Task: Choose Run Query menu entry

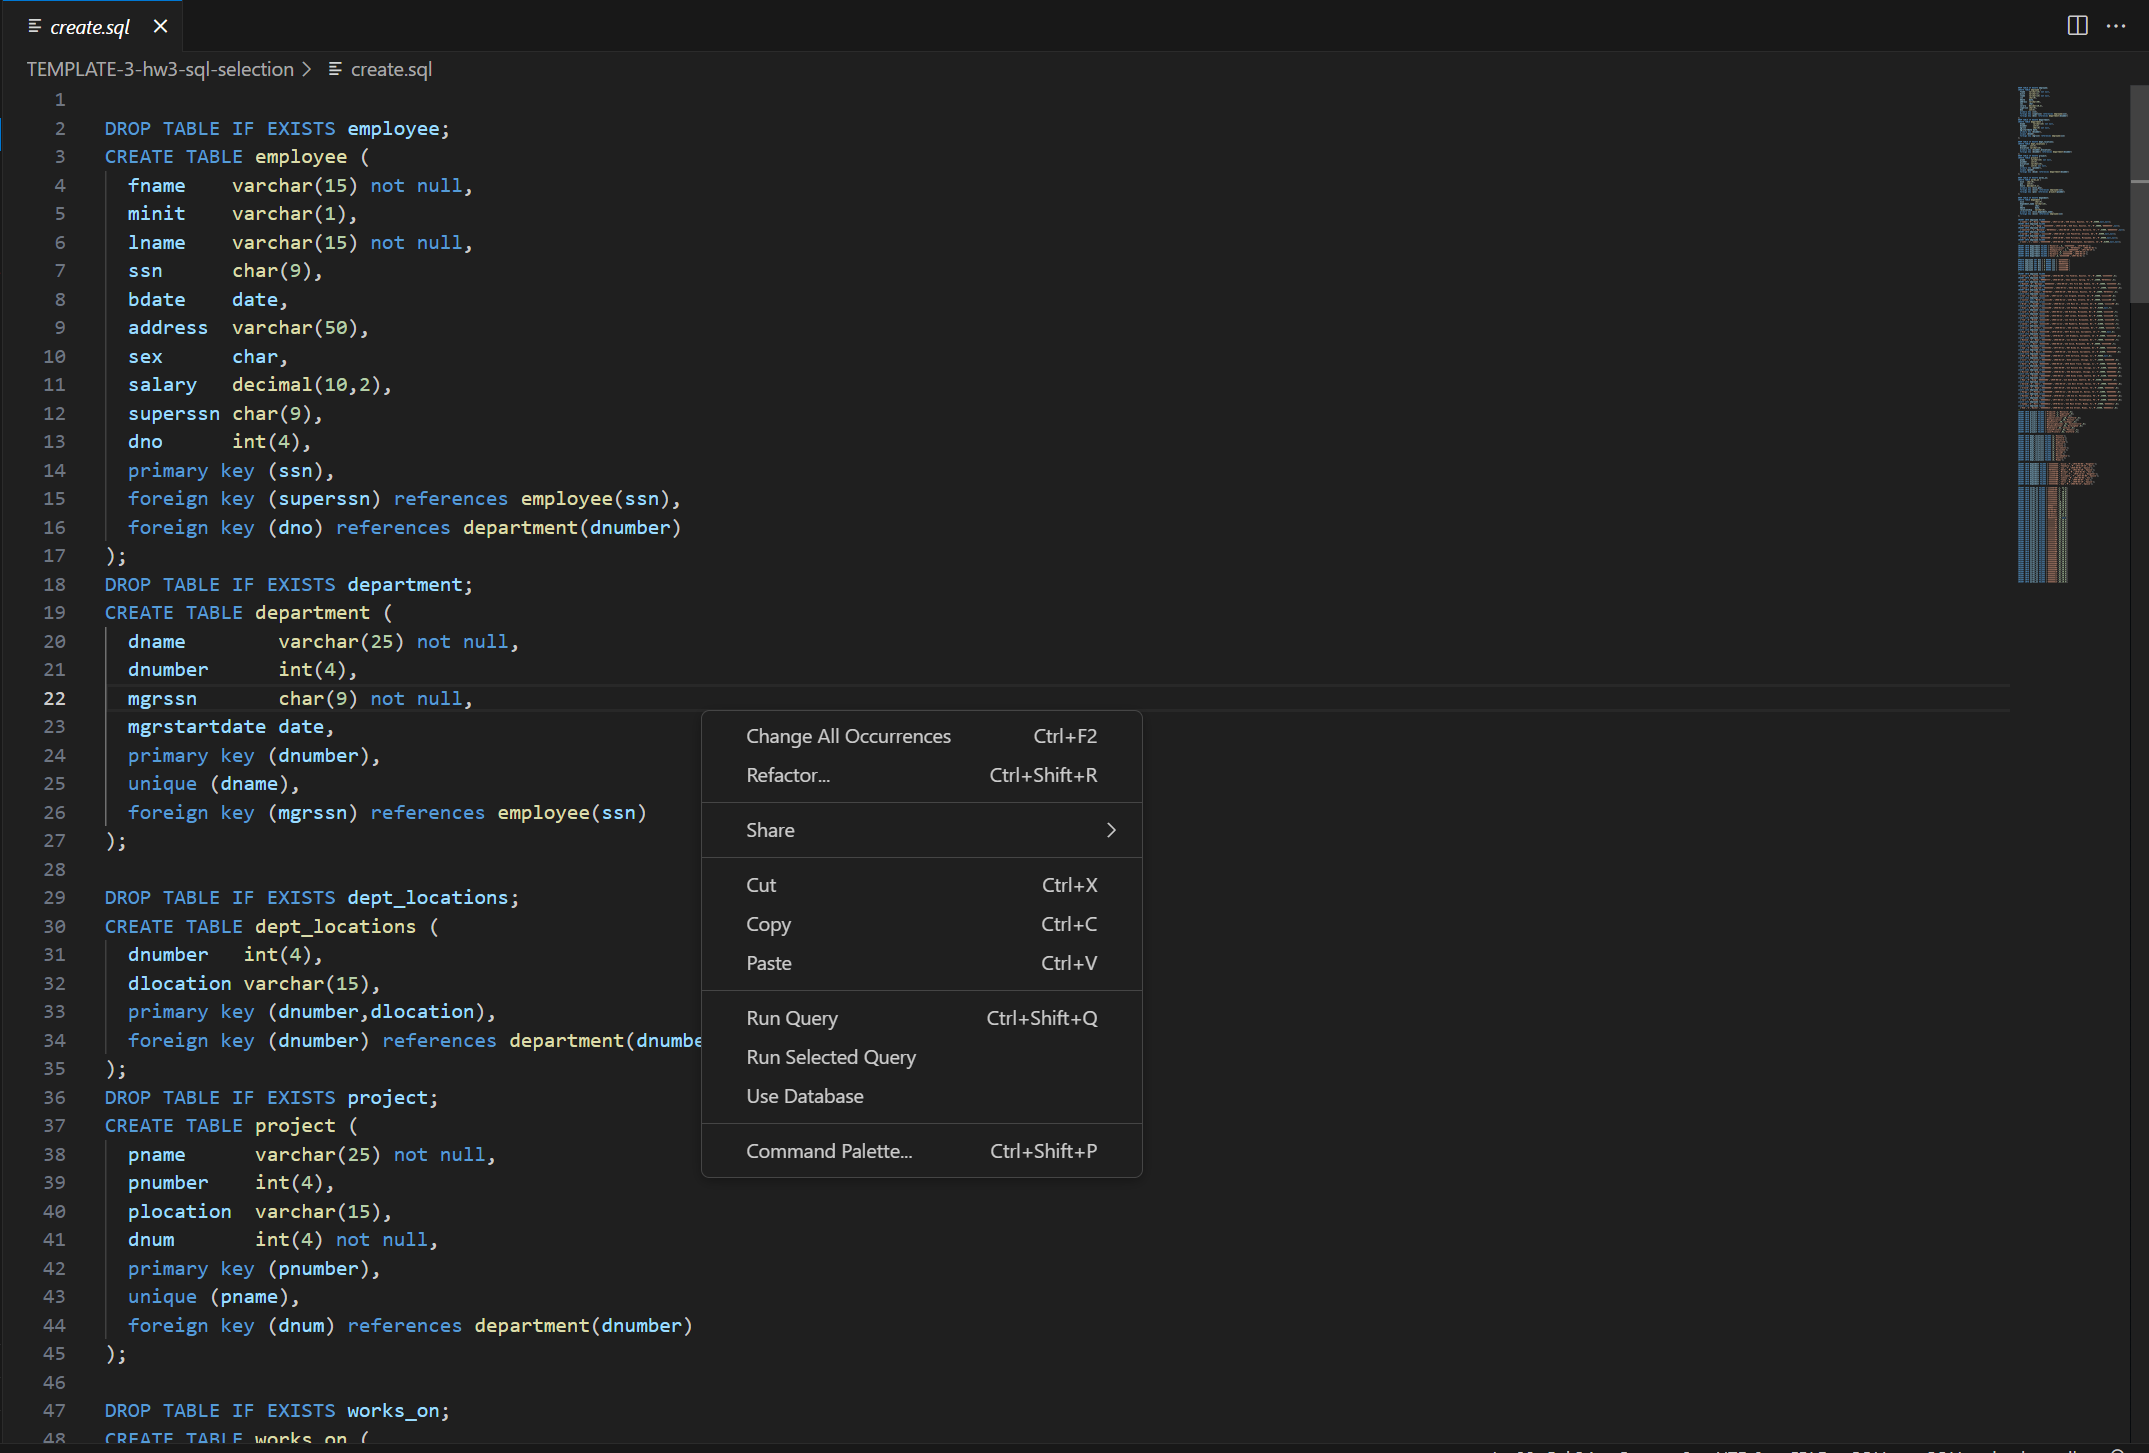Action: 792,1018
